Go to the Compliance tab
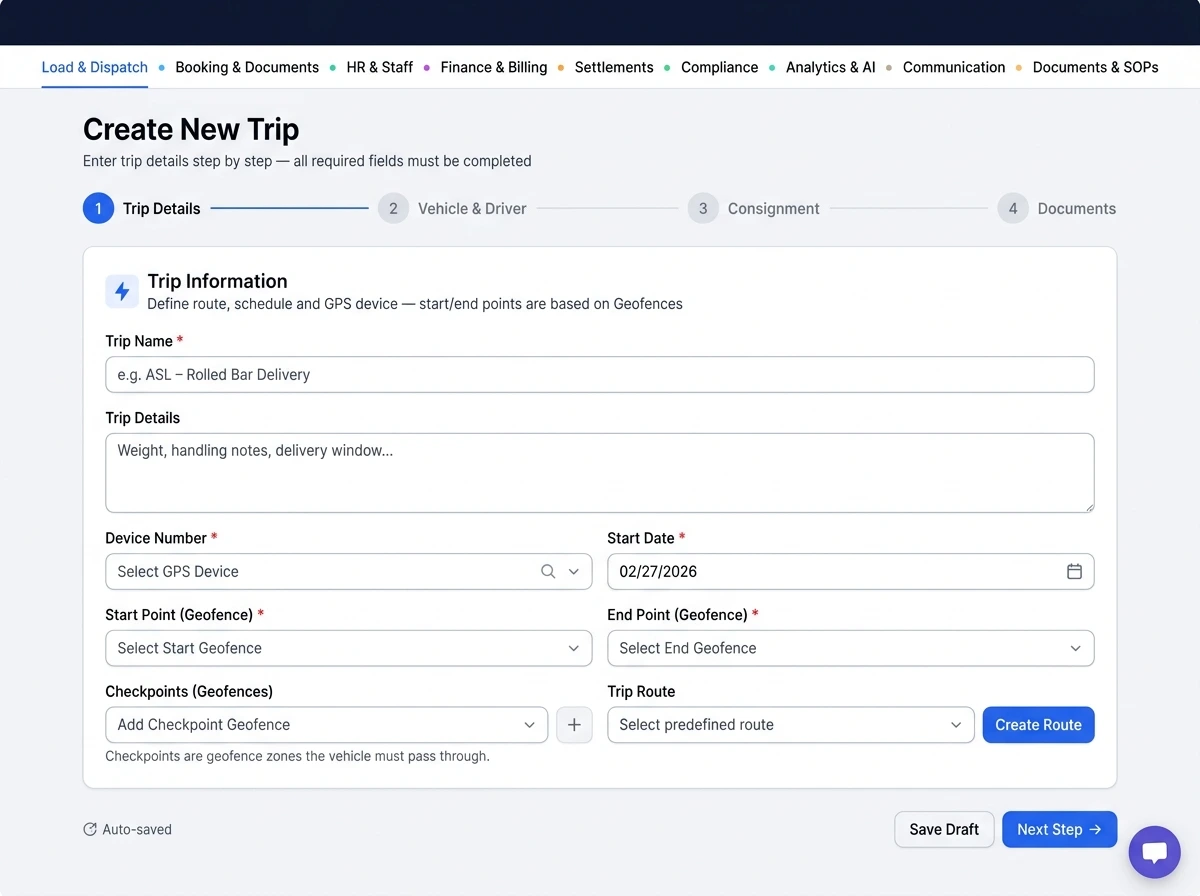 720,67
